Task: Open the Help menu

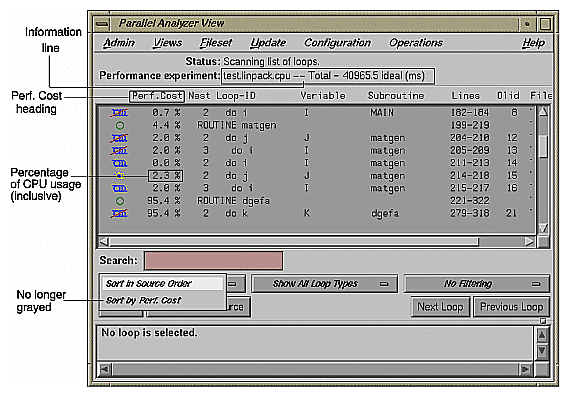Action: pos(533,43)
